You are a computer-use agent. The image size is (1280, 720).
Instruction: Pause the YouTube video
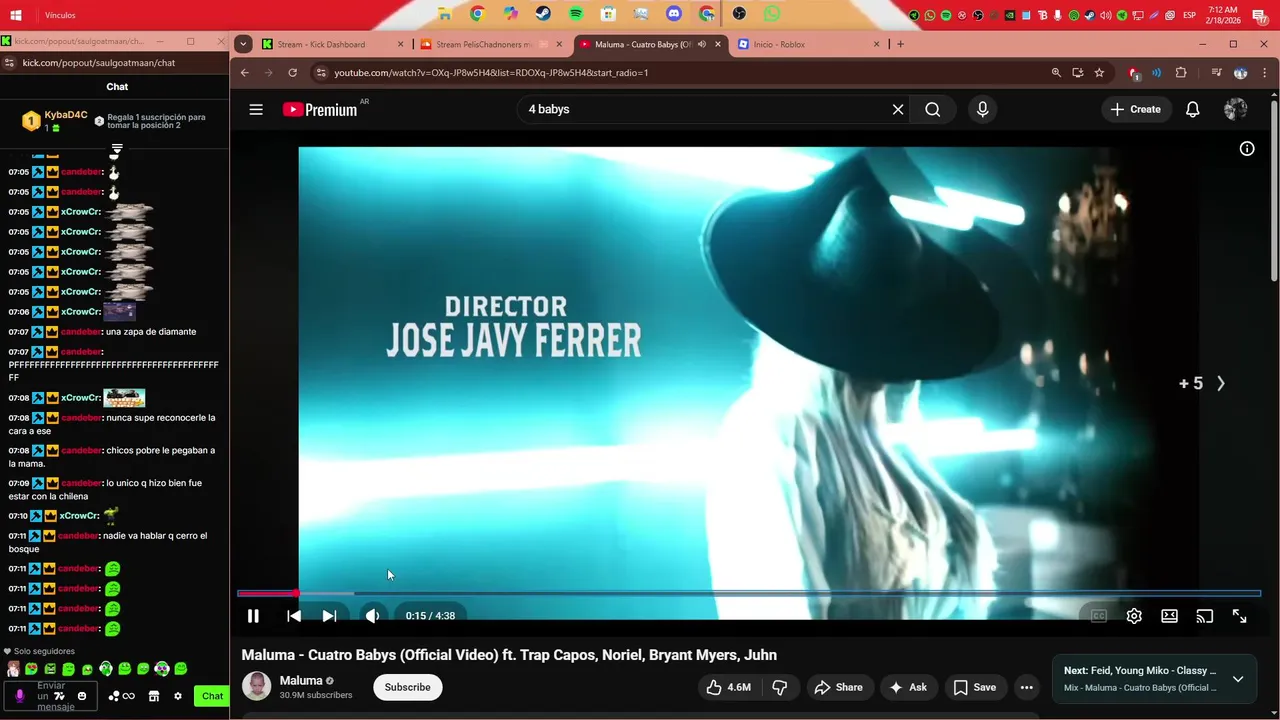253,616
